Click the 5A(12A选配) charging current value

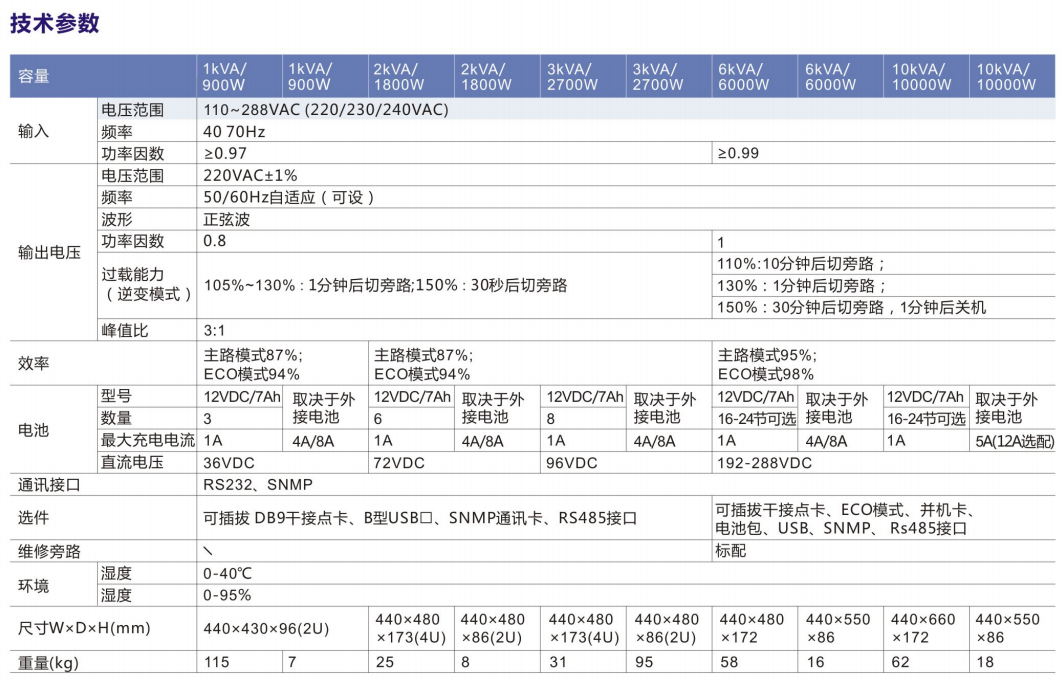[1015, 442]
